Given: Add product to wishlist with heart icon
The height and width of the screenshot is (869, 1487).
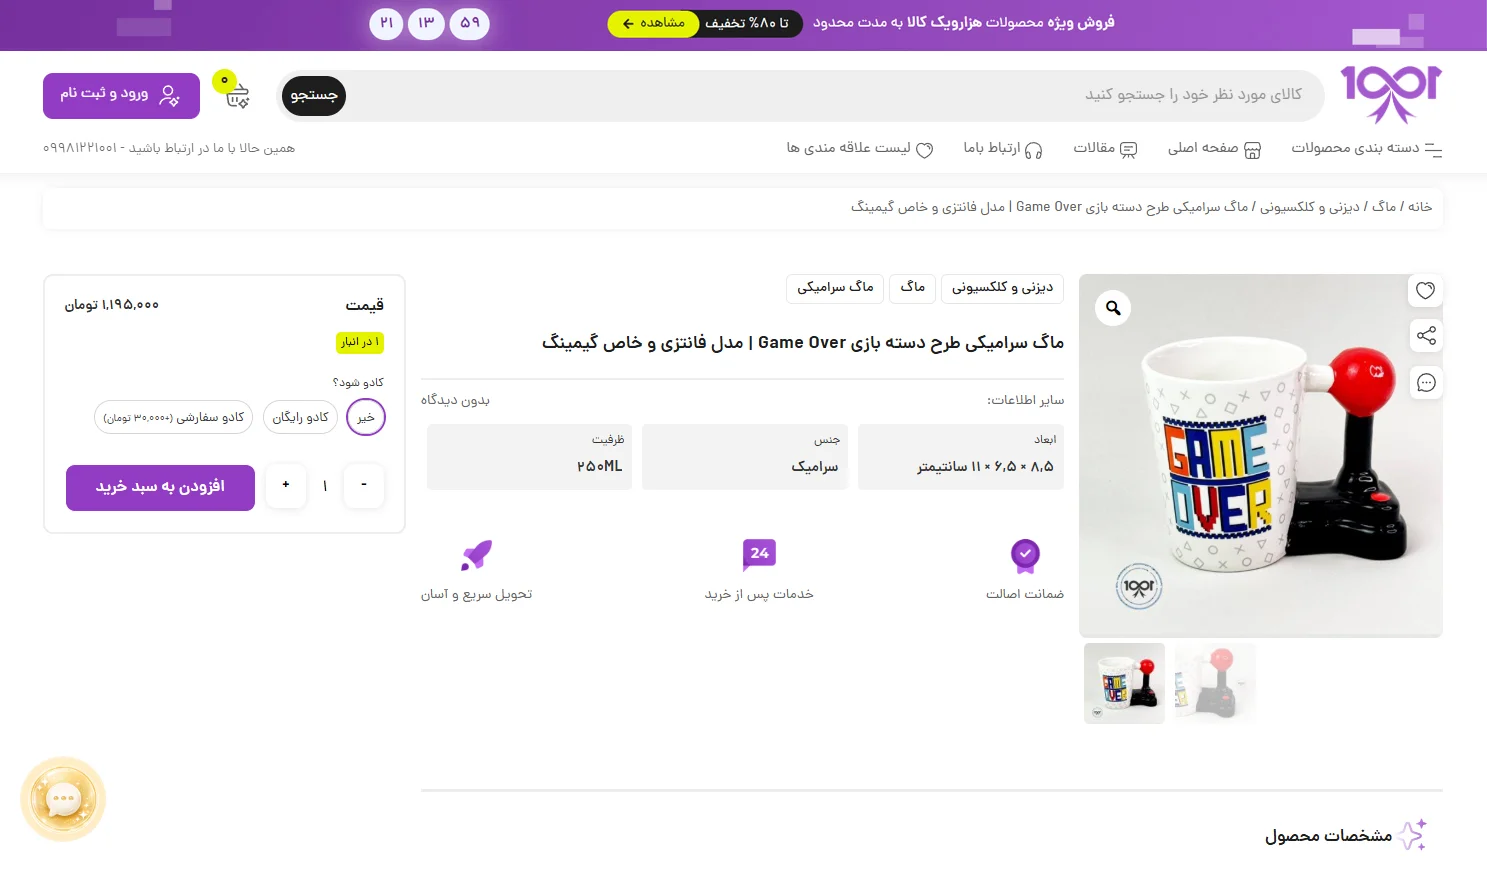Looking at the screenshot, I should tap(1425, 290).
